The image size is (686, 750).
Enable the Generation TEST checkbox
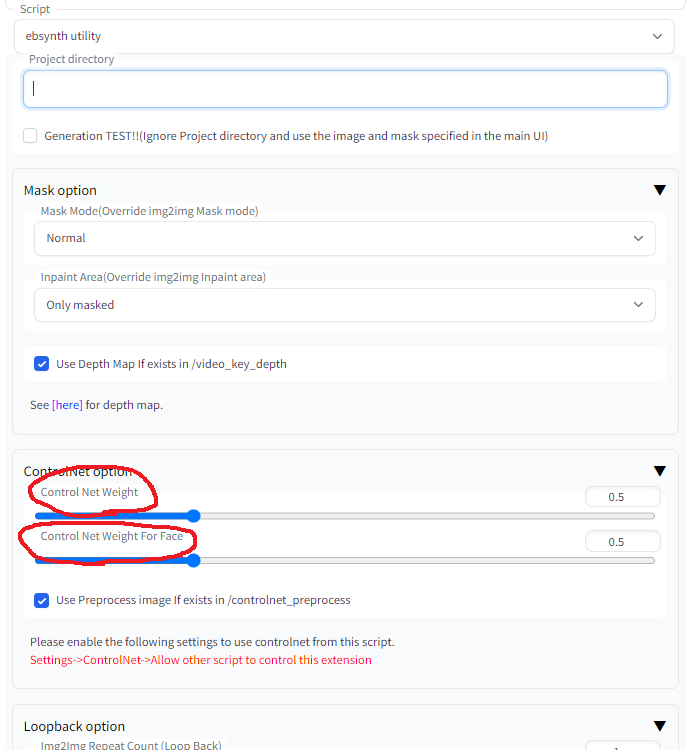(30, 136)
